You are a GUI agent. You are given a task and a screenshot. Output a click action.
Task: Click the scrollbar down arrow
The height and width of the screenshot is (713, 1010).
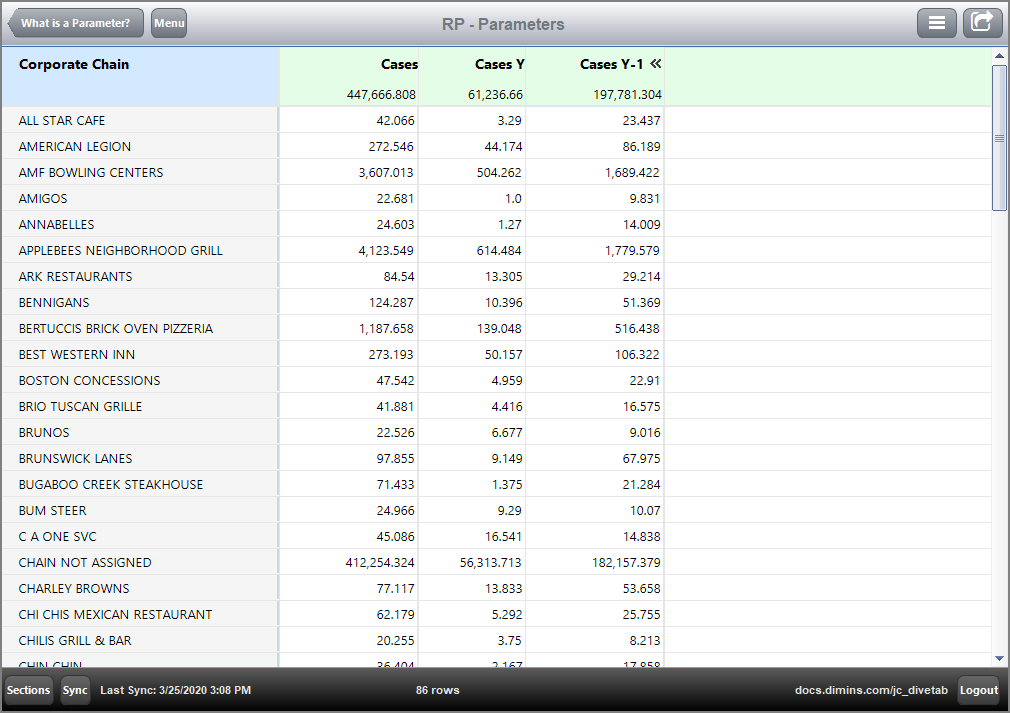[1000, 658]
